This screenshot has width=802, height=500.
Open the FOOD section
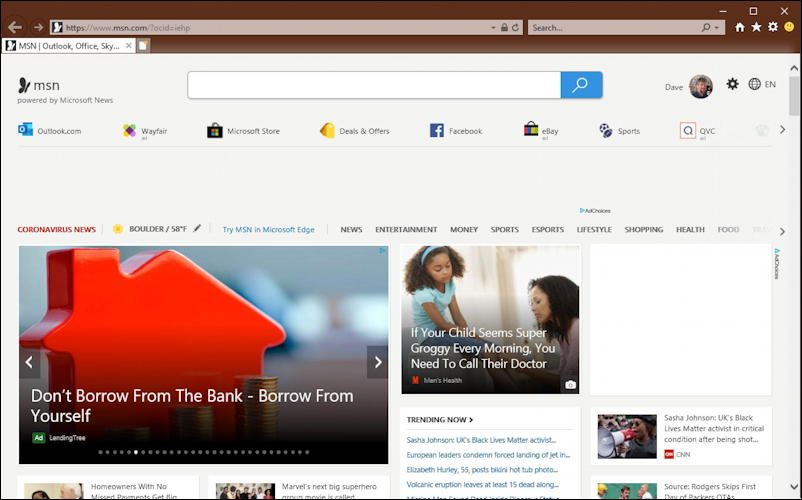728,230
